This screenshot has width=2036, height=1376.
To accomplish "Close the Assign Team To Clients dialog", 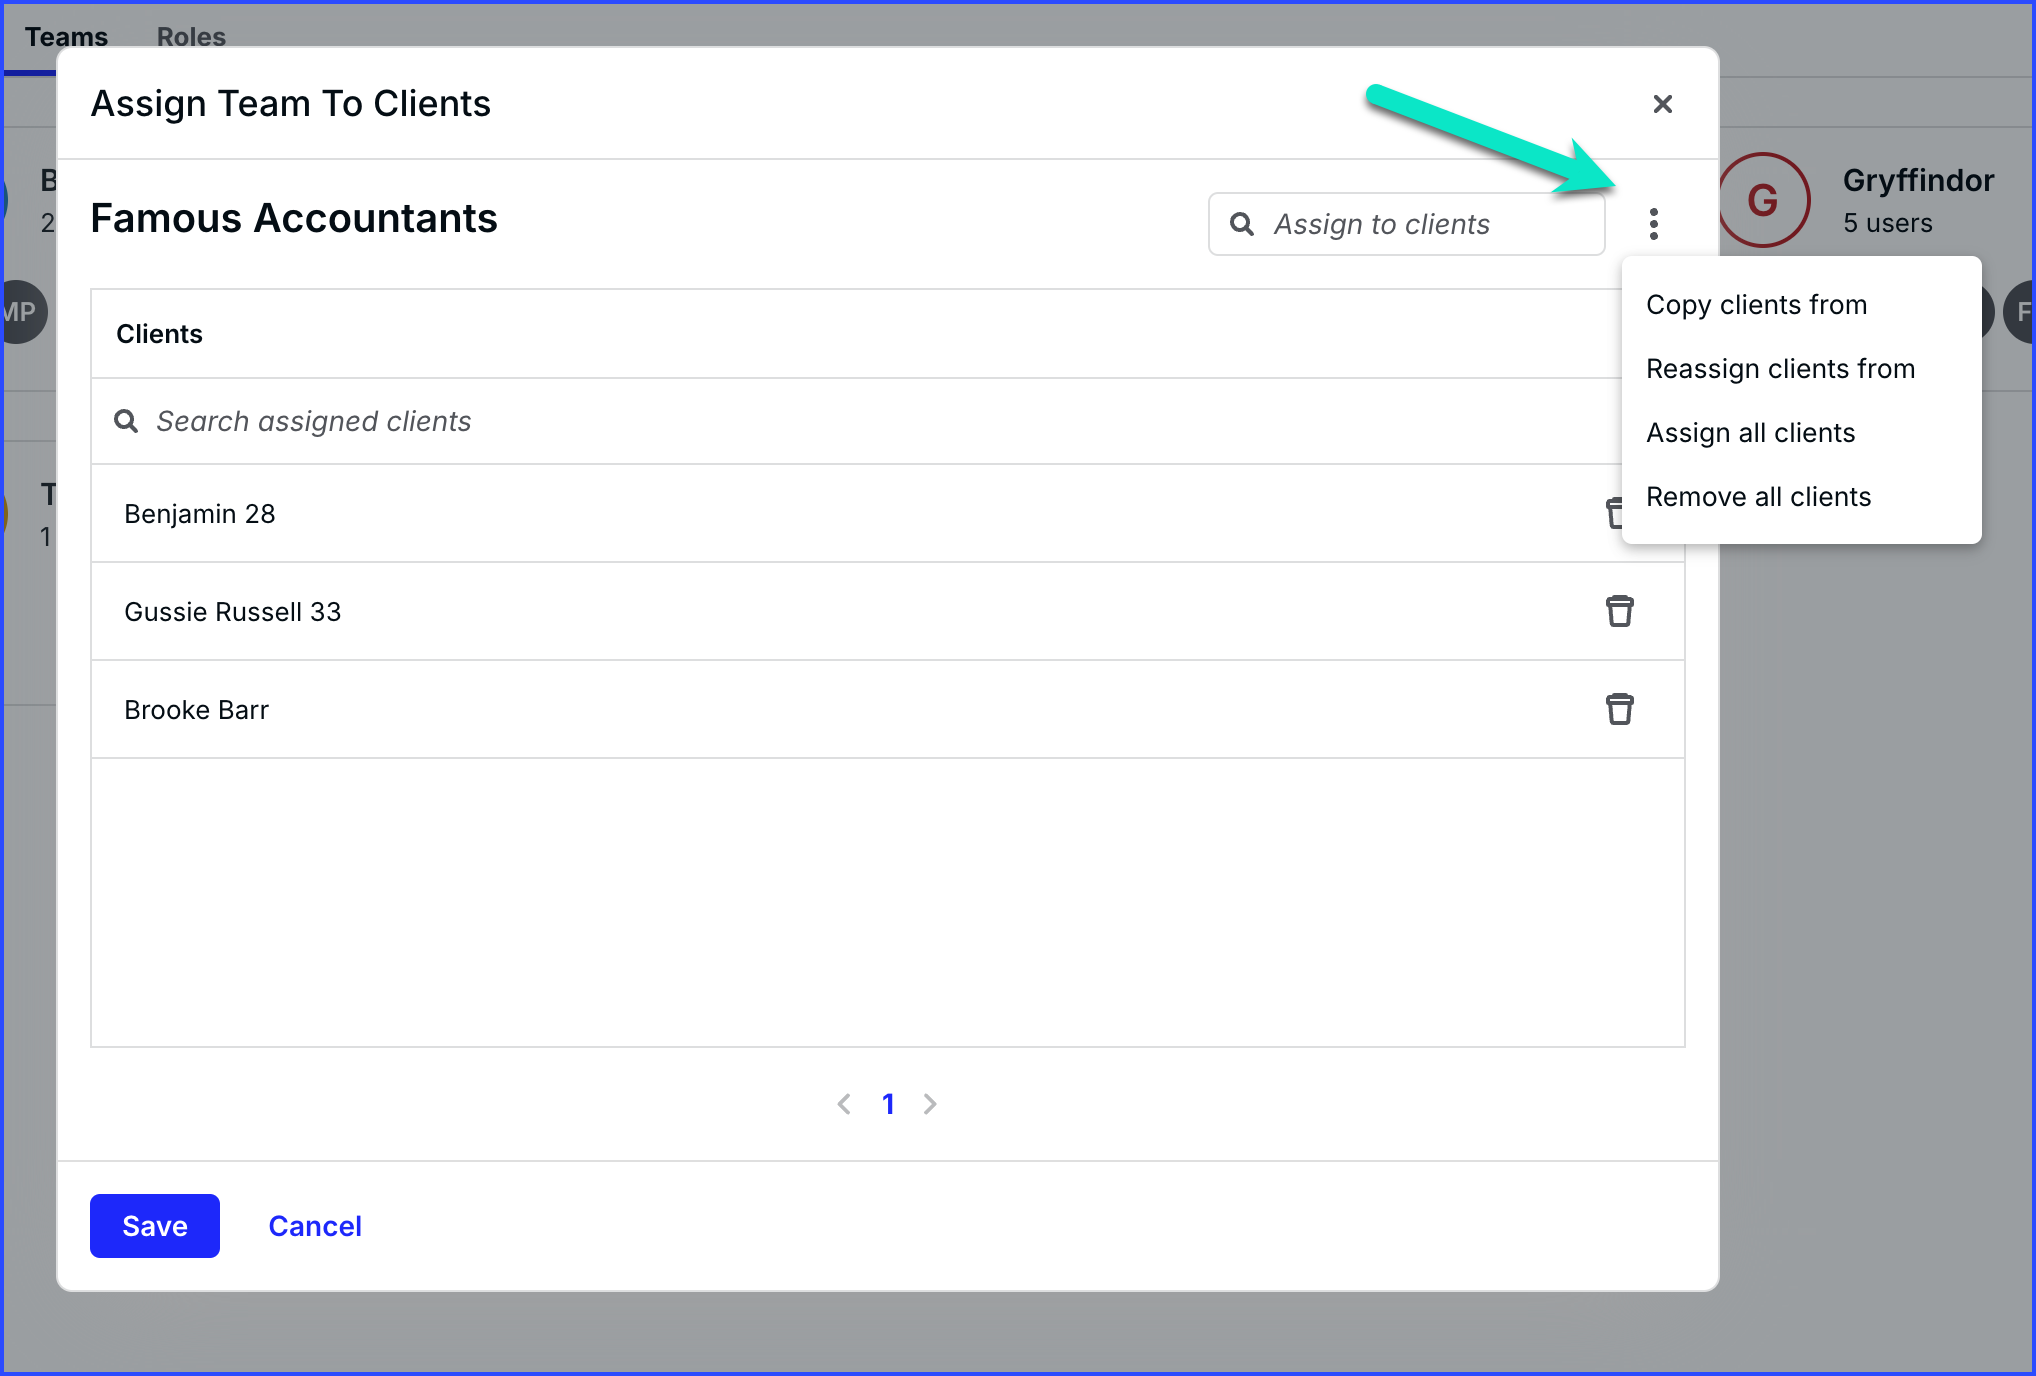I will 1662,104.
